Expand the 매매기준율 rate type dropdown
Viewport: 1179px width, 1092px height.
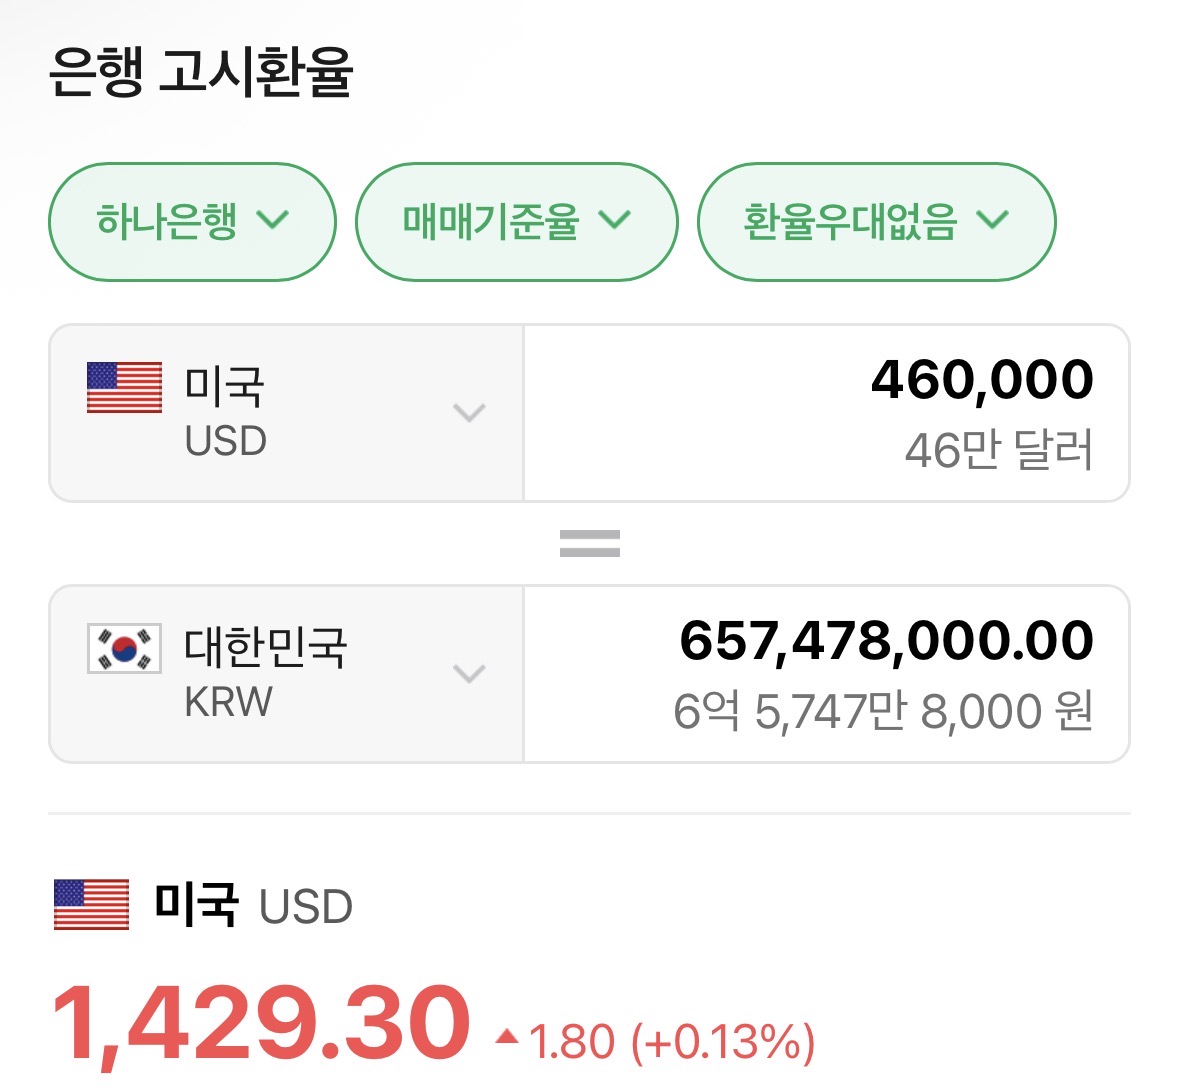(x=516, y=221)
